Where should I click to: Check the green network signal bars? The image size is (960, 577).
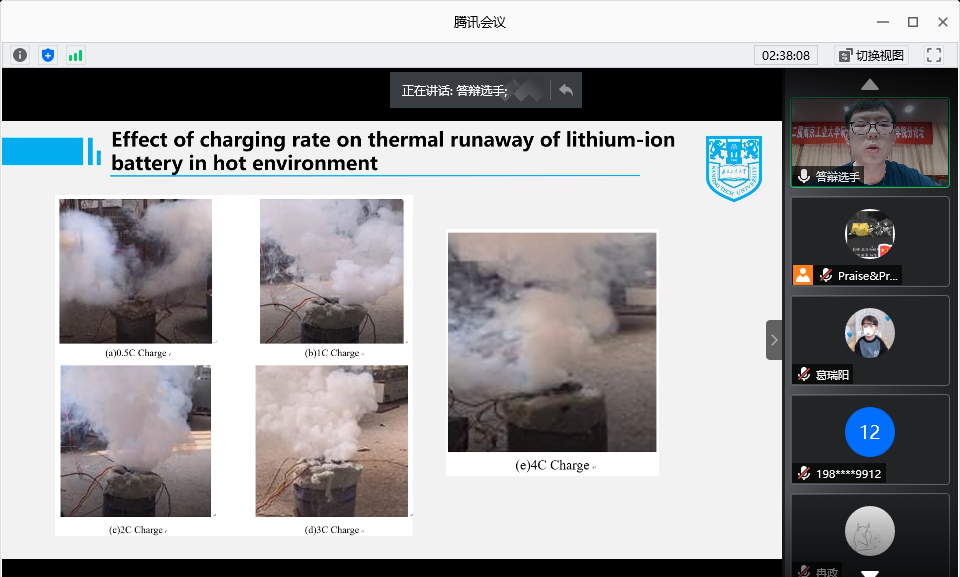tap(76, 55)
